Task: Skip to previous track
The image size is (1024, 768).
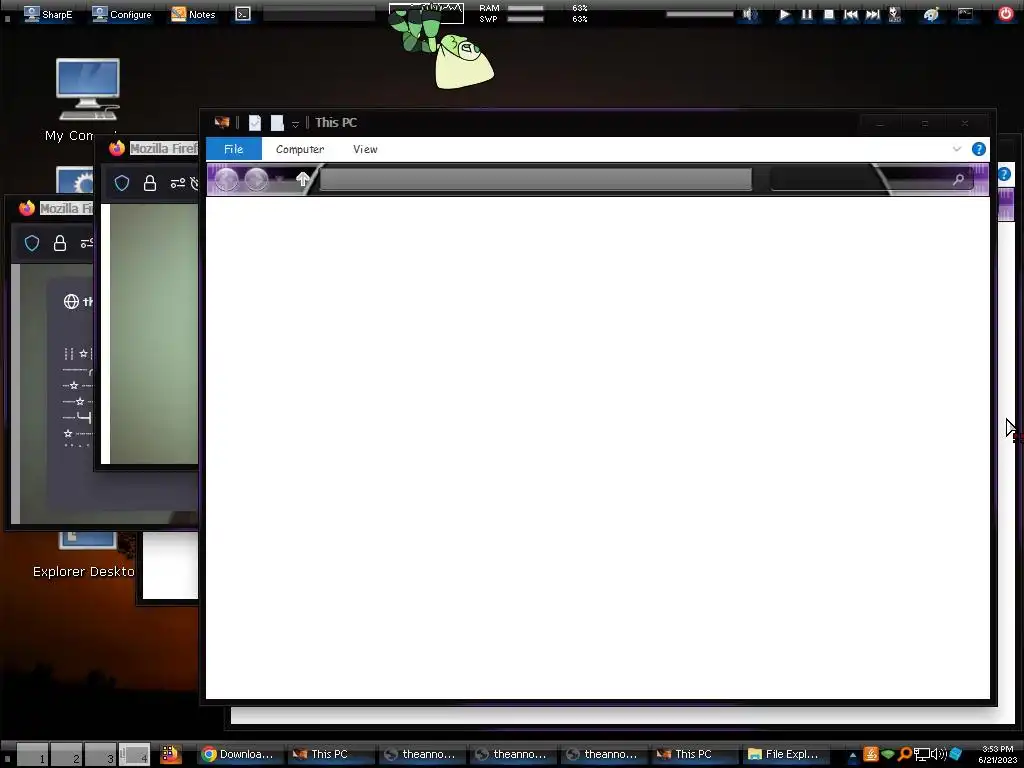Action: 850,14
